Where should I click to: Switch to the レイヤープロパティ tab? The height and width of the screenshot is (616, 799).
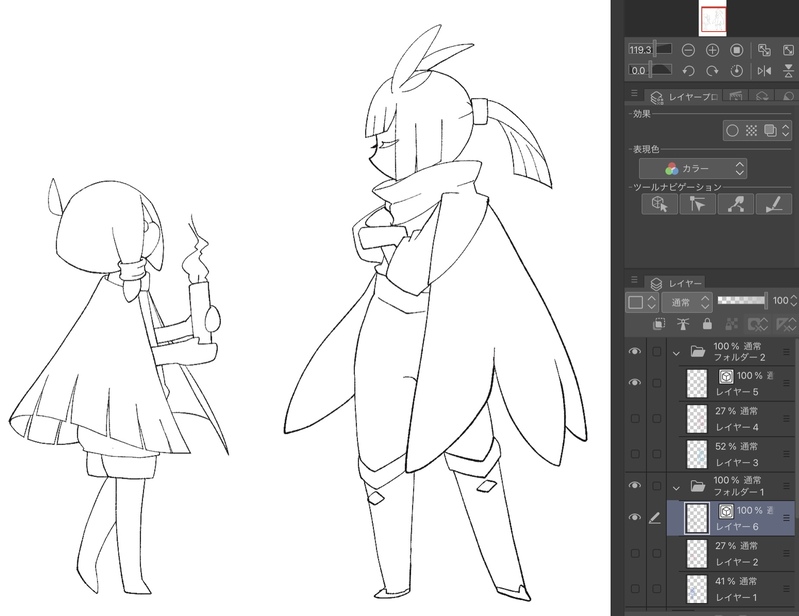coord(683,97)
